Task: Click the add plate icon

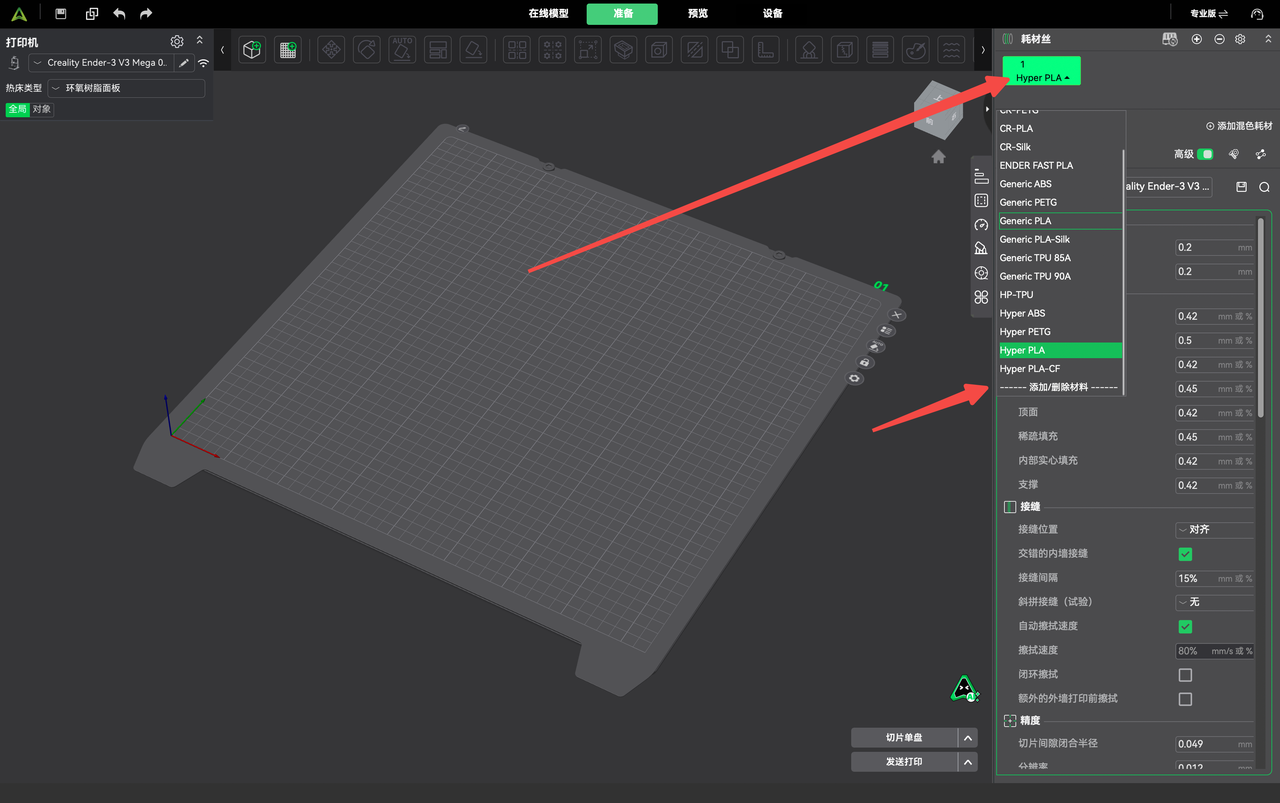Action: (288, 49)
